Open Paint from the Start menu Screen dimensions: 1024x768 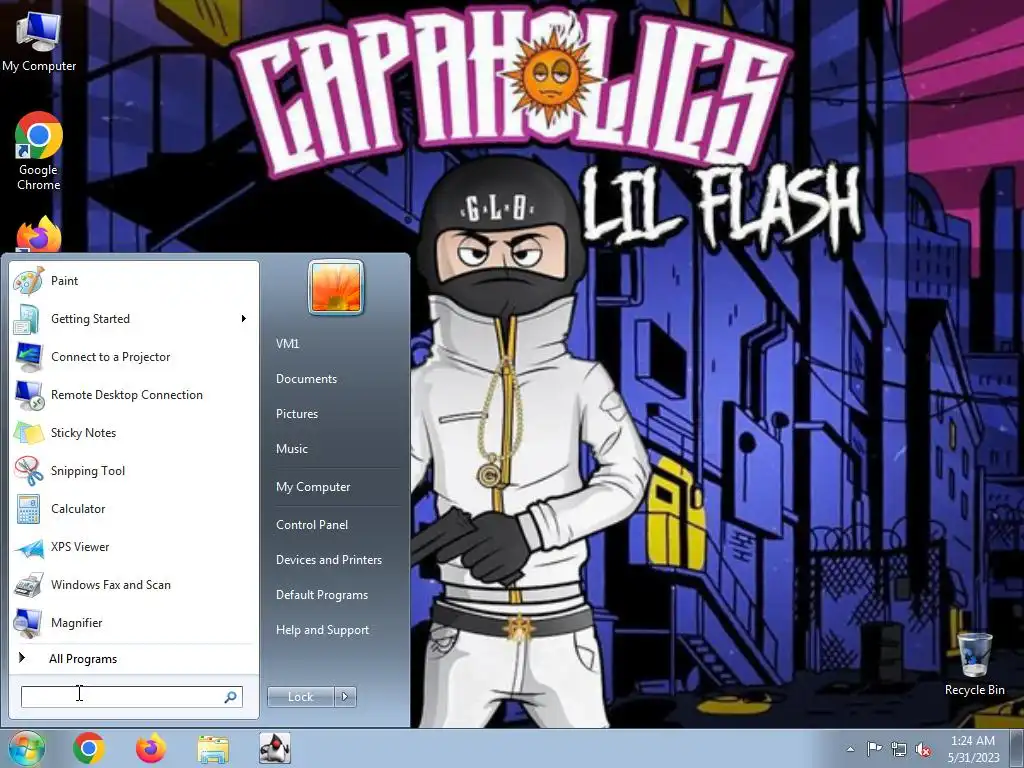tap(134, 281)
